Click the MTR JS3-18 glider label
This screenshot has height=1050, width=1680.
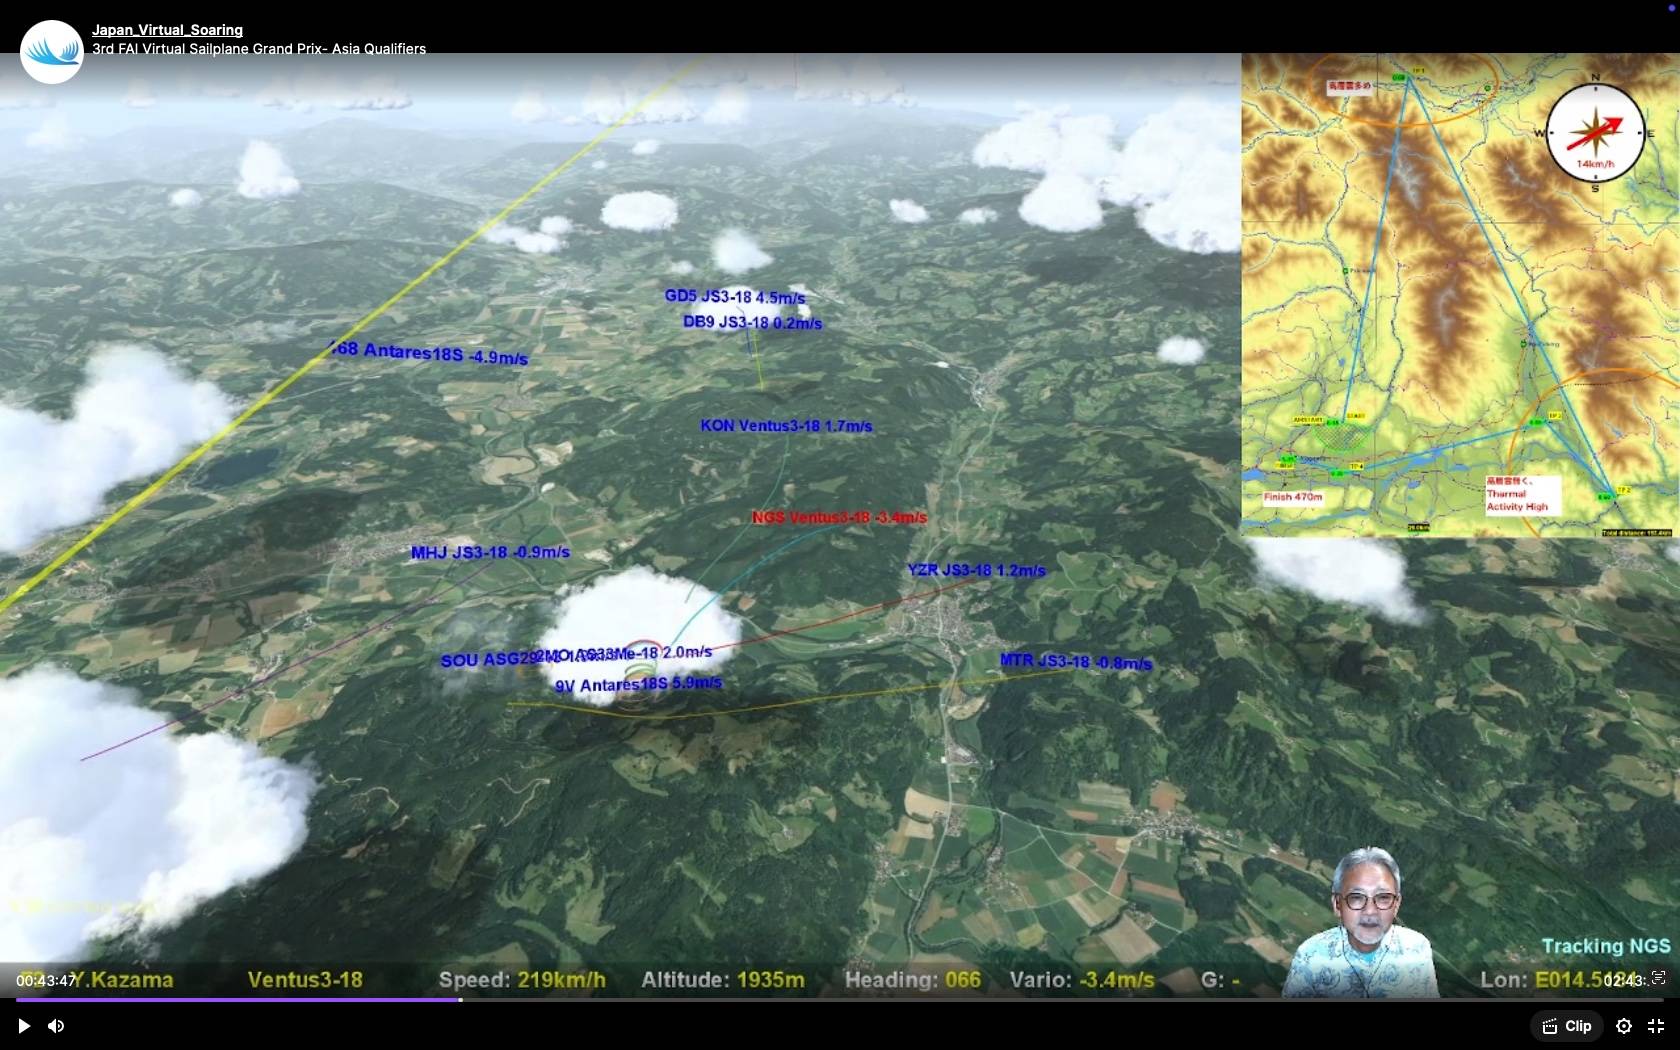(x=1075, y=662)
